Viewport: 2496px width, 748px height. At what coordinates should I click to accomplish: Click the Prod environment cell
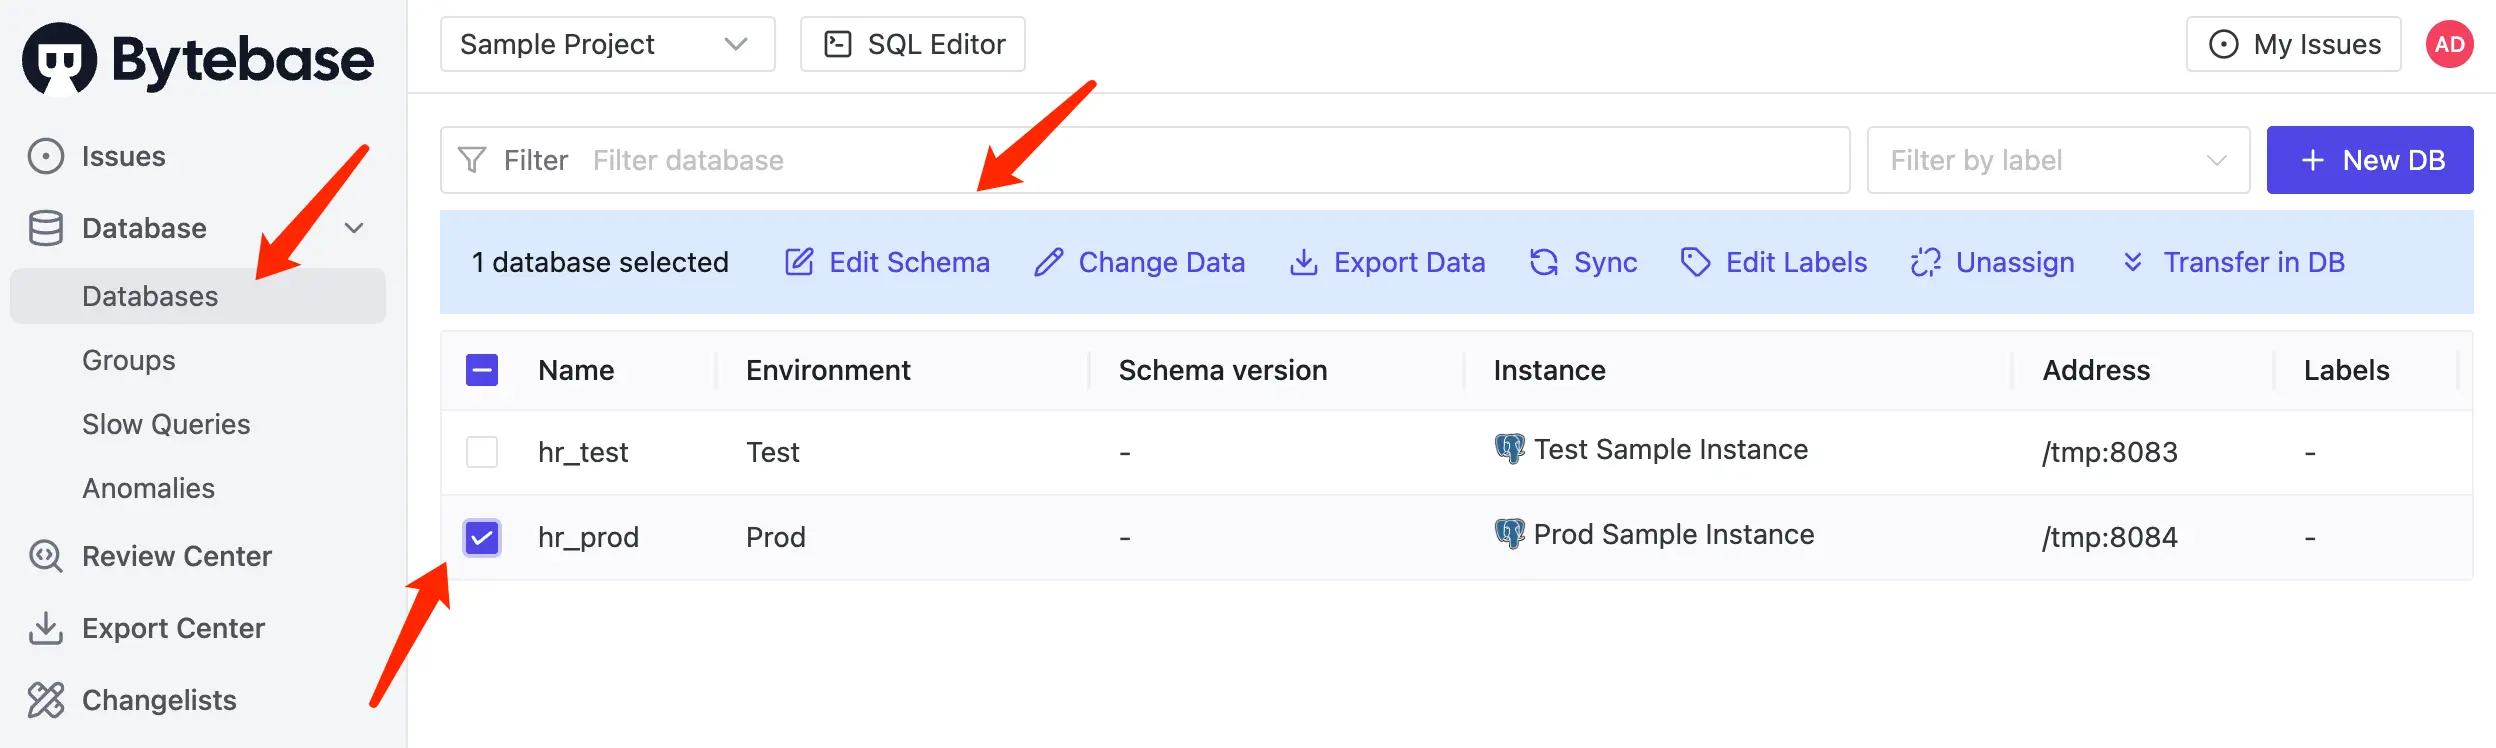[x=776, y=537]
